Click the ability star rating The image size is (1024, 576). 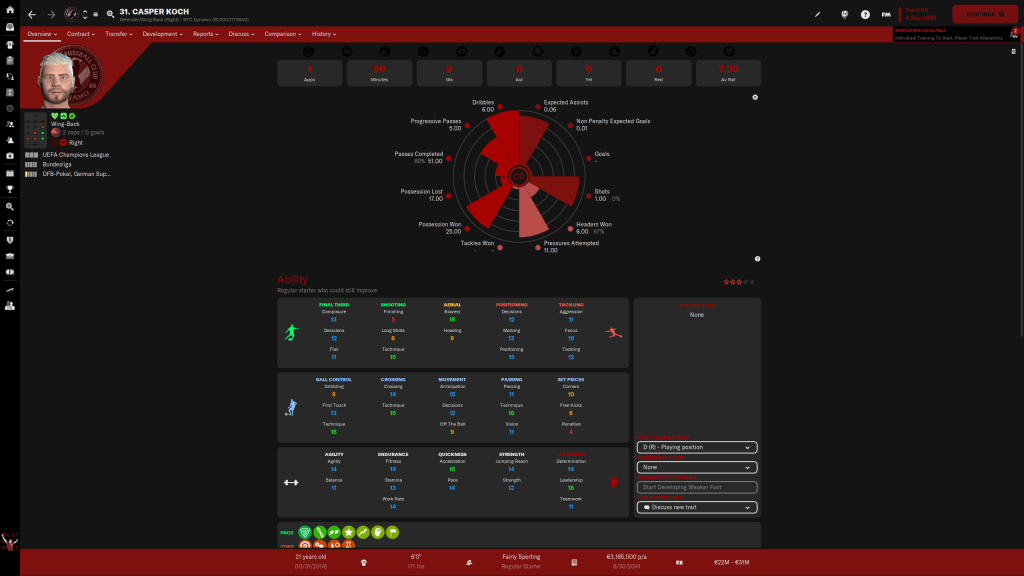(x=733, y=282)
